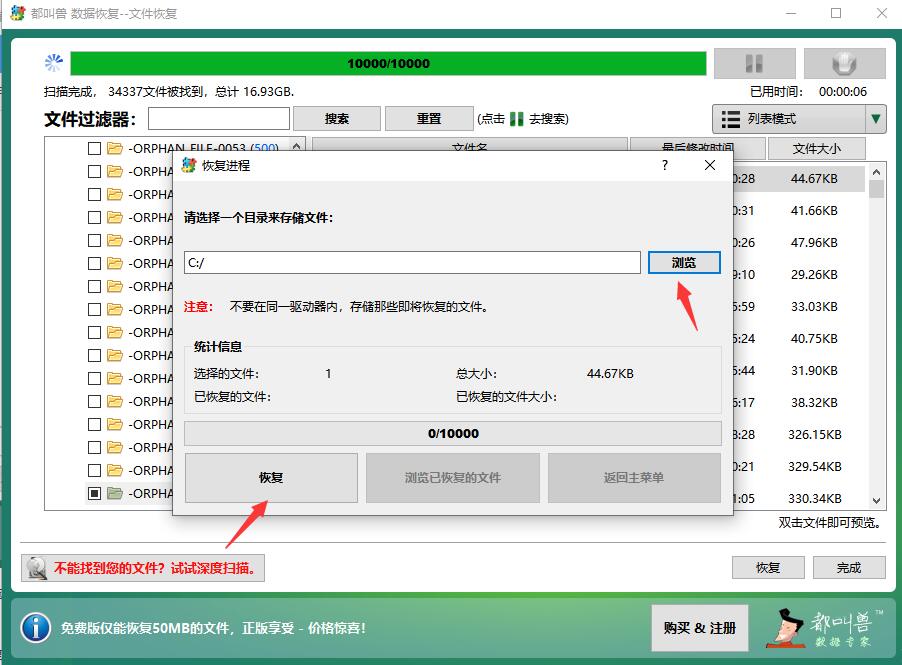Screen dimensions: 902x665
Task: Click 浏览 to choose a save directory
Action: (684, 262)
